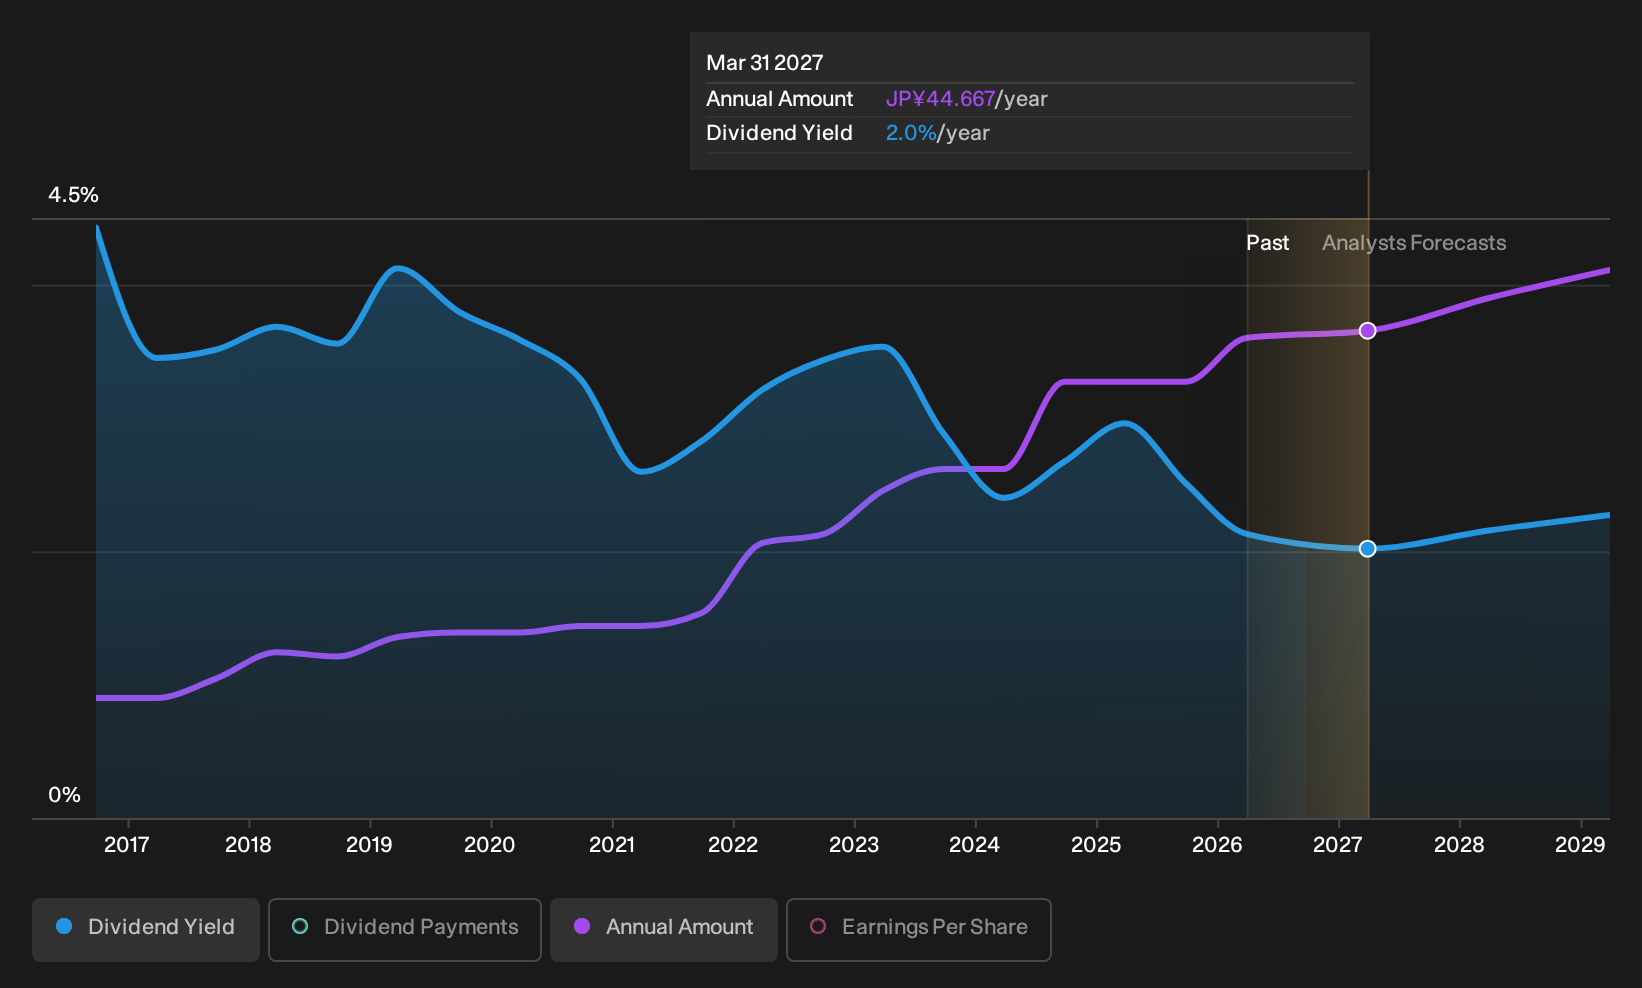Click the JP¥44.667 annual amount value
This screenshot has width=1642, height=988.
(x=940, y=99)
